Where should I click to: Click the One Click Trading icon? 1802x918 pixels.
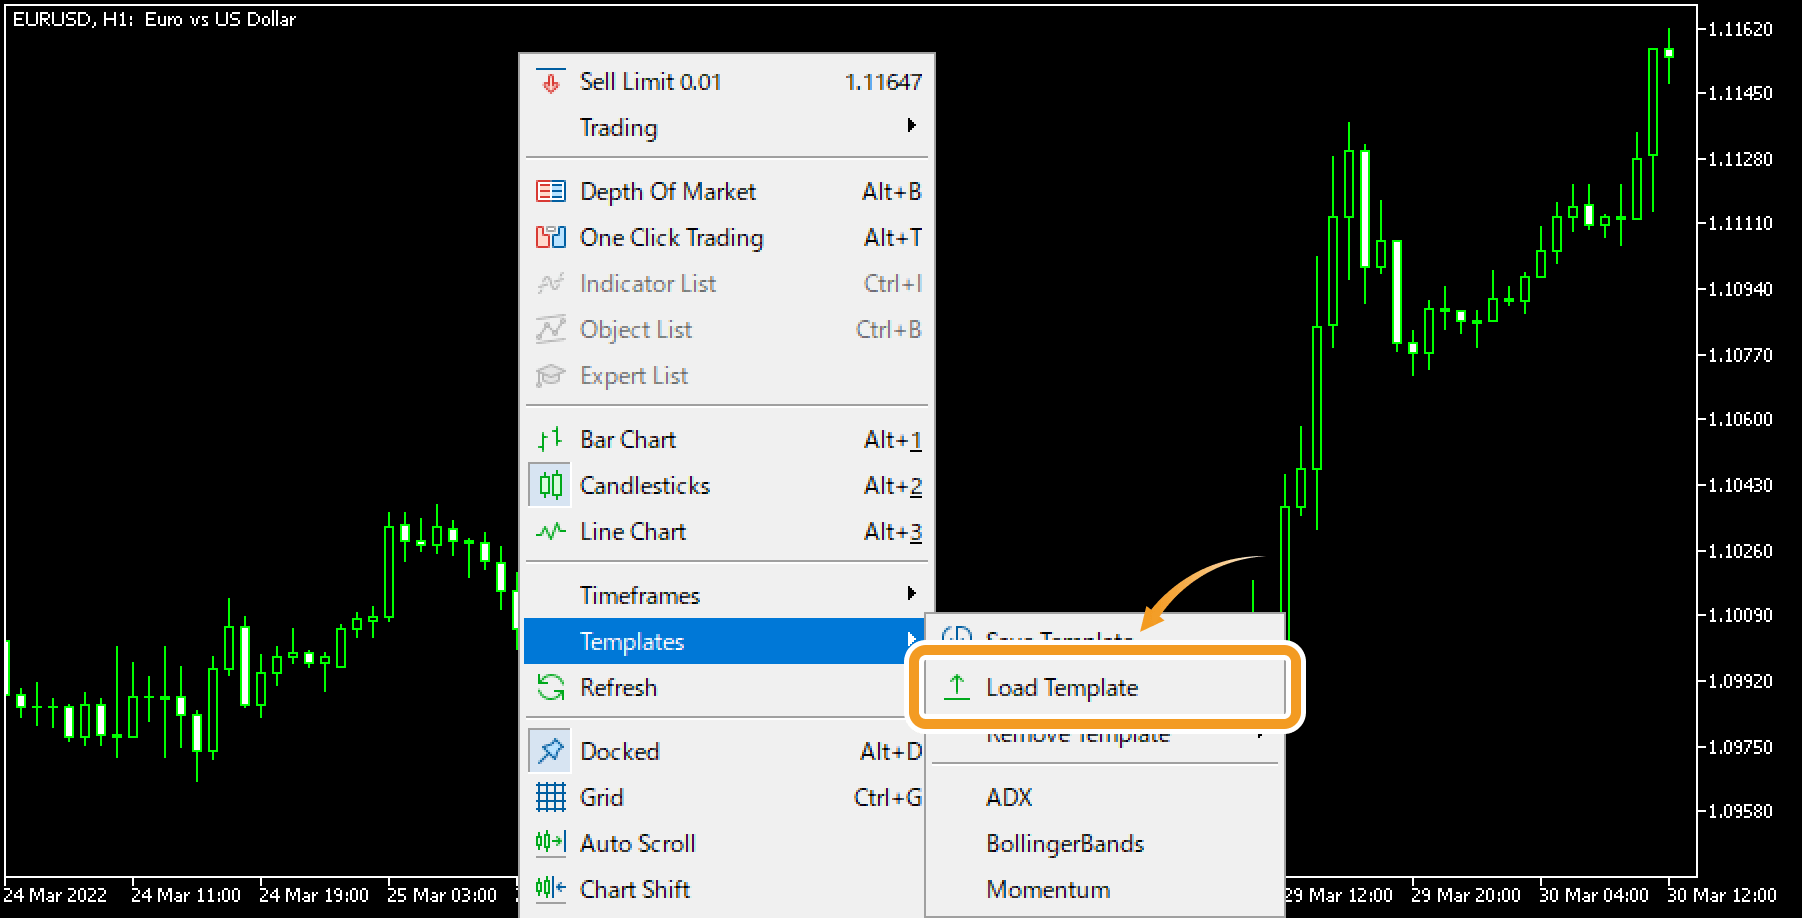(x=550, y=237)
